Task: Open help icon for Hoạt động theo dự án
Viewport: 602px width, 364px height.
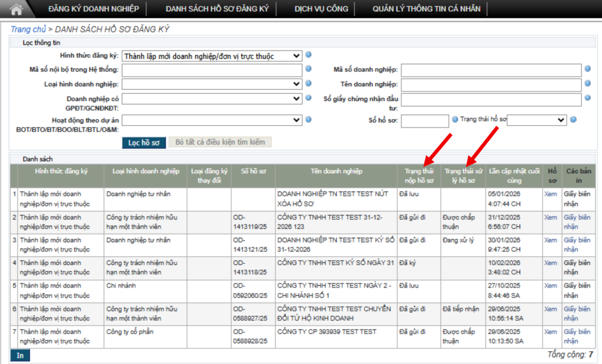Action: coord(308,120)
